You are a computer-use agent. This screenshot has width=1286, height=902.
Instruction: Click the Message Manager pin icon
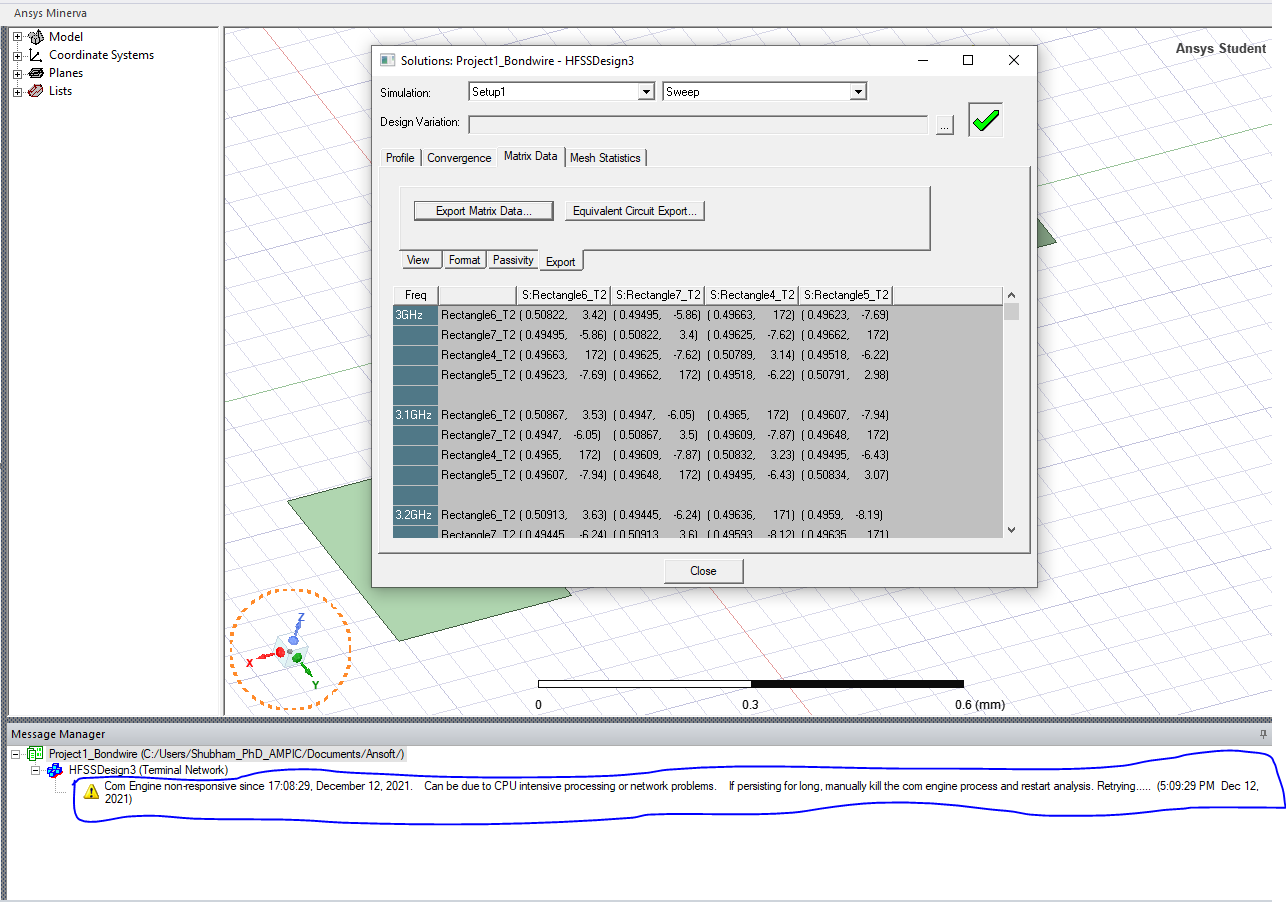pos(1263,734)
